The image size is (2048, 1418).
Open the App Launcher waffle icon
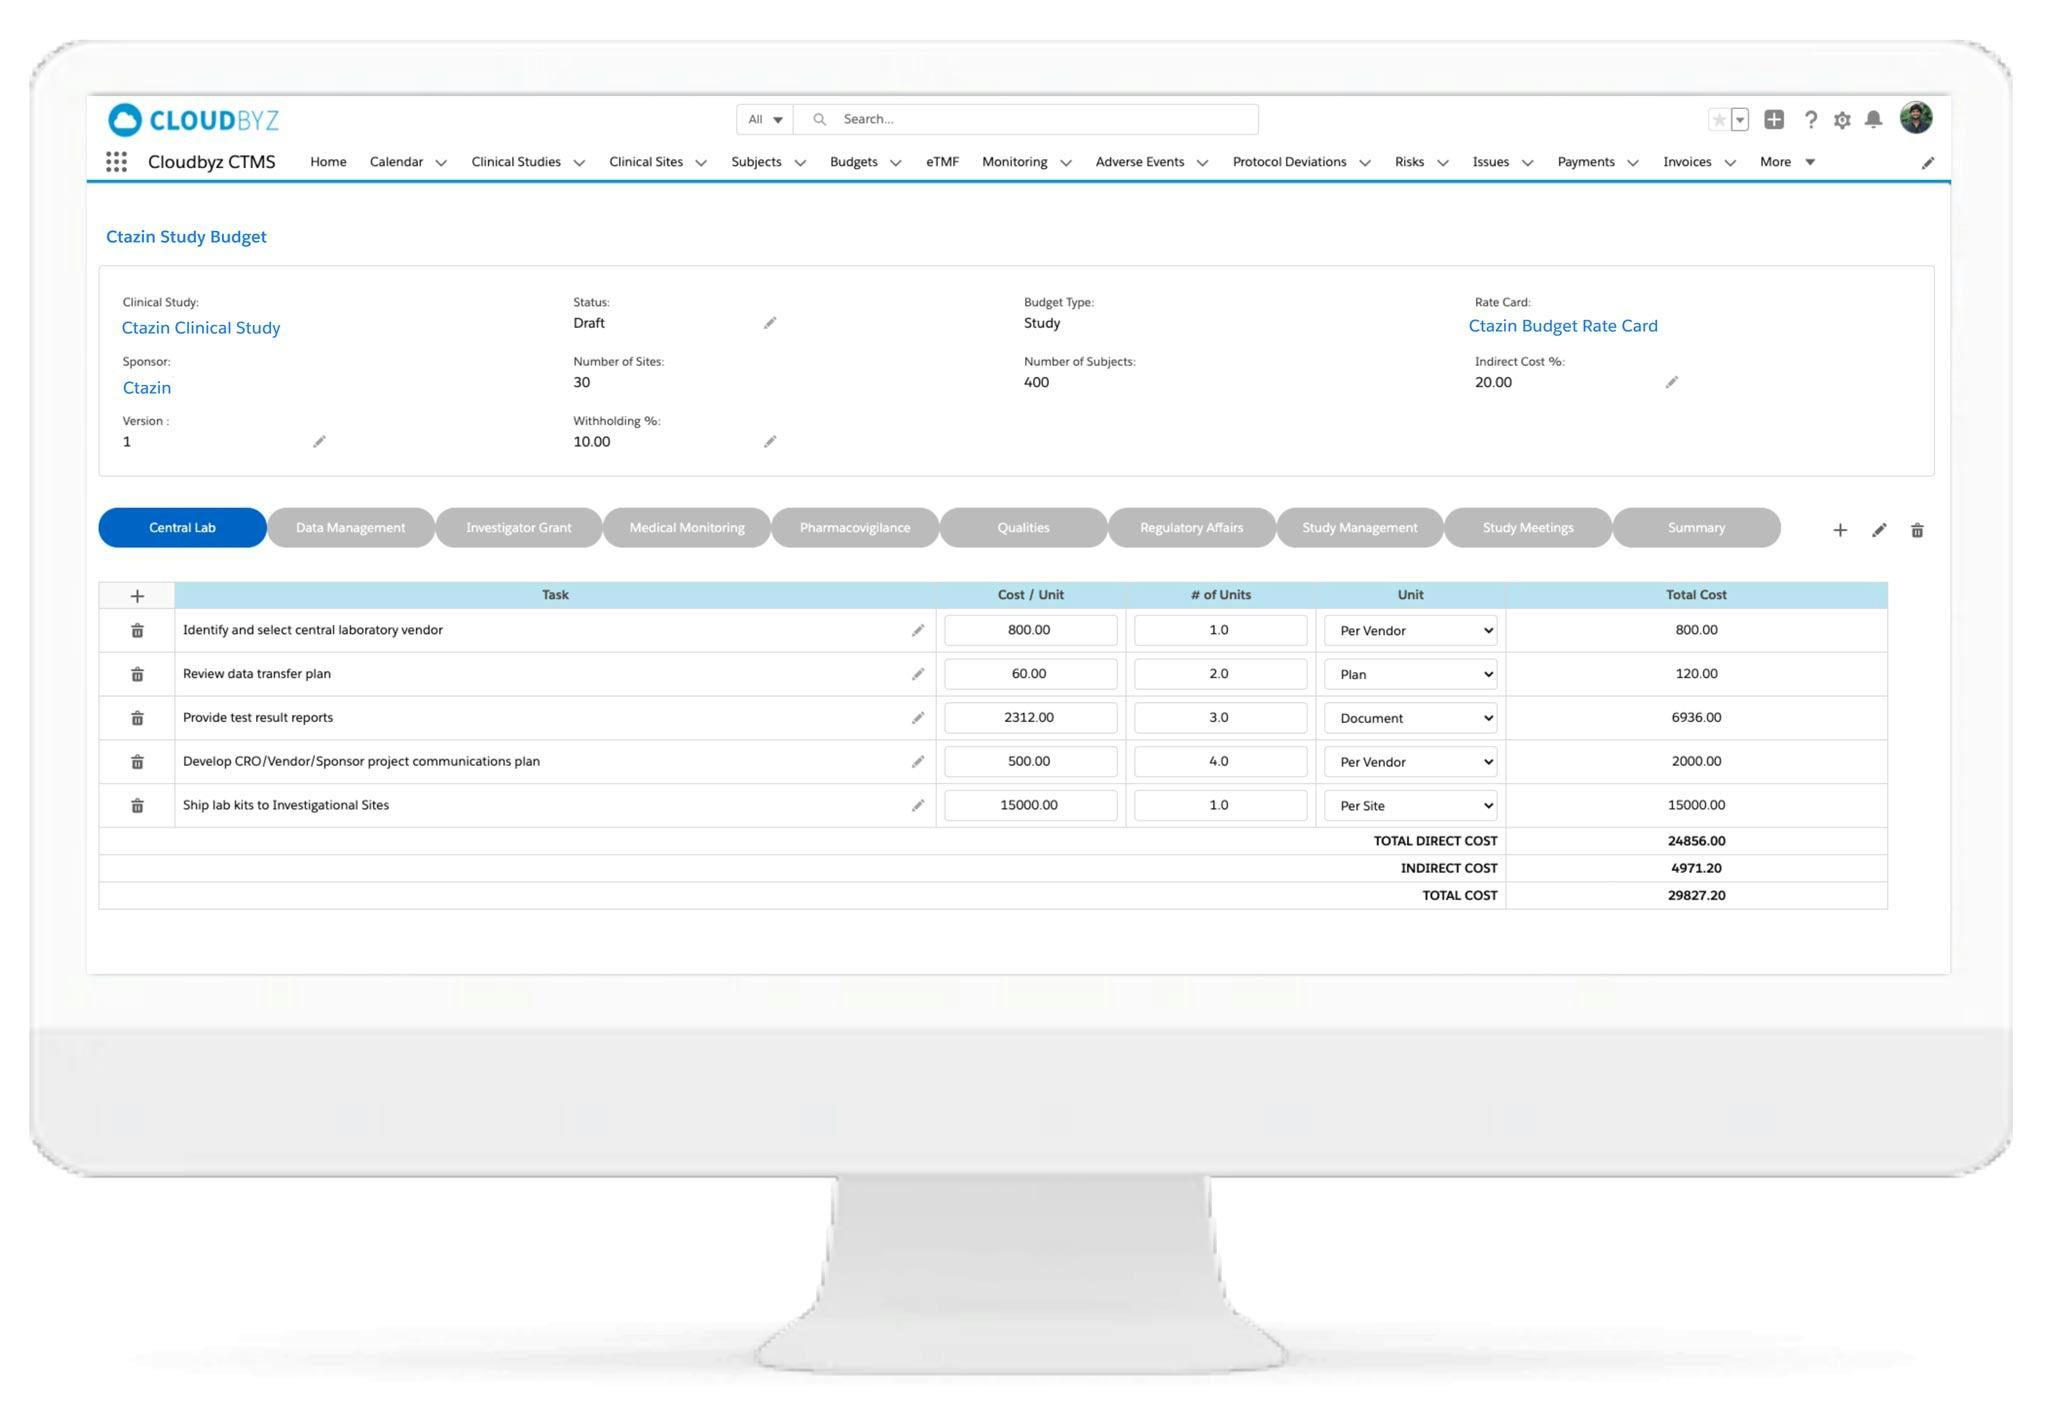tap(117, 161)
